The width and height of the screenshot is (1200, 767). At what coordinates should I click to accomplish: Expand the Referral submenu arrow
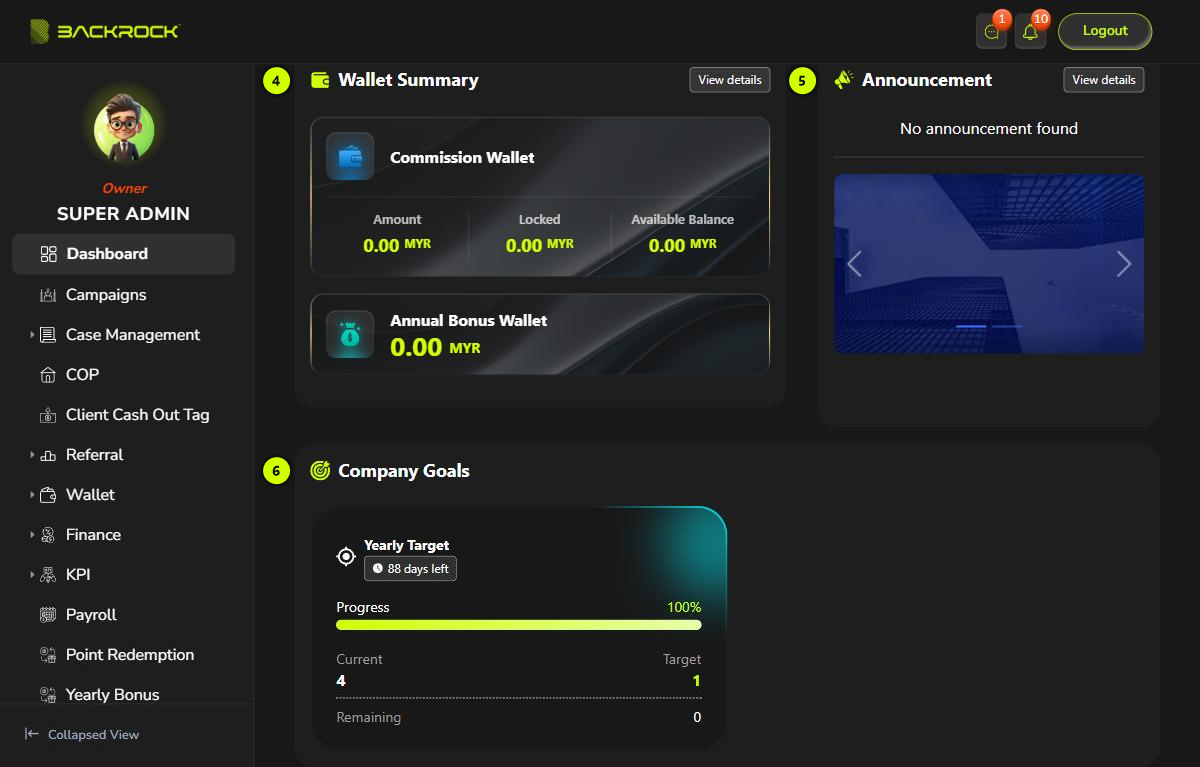coord(32,455)
